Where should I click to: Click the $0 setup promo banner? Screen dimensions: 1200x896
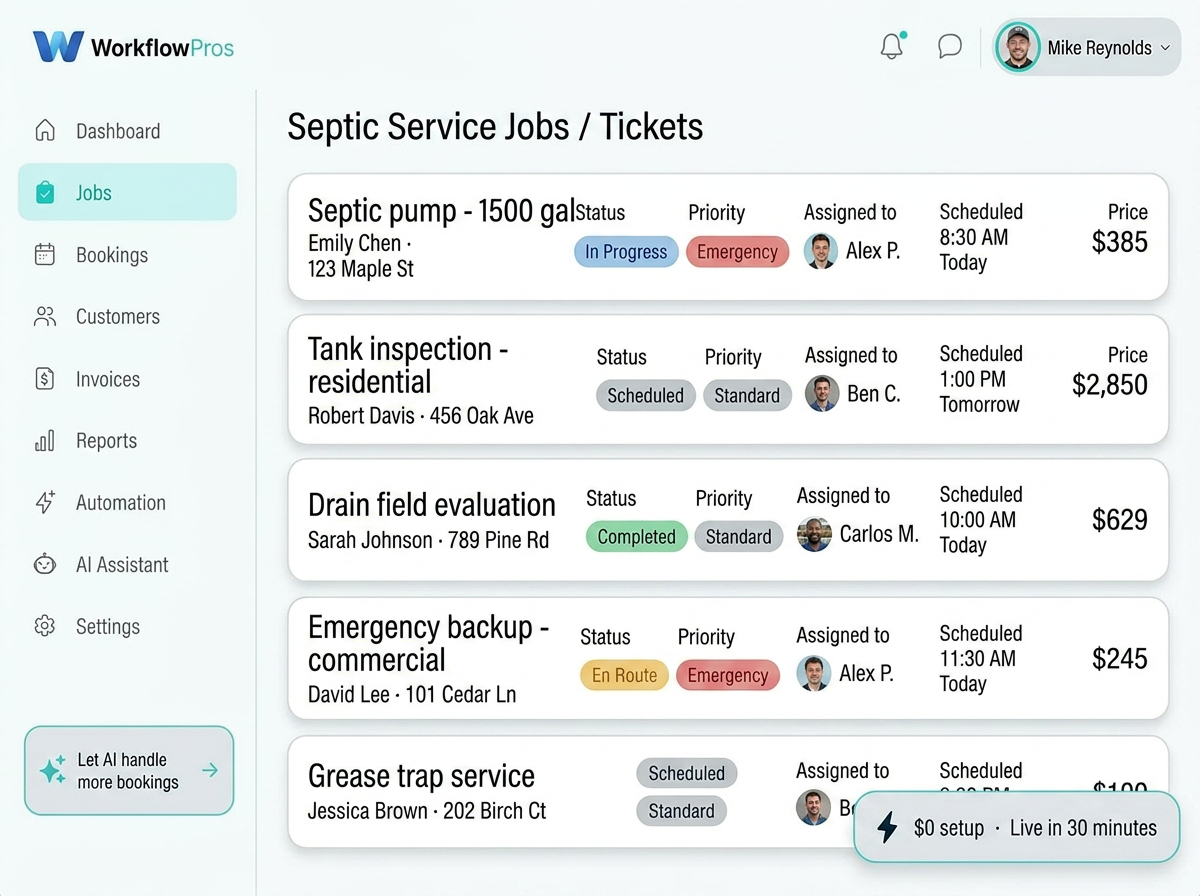pyautogui.click(x=1017, y=828)
